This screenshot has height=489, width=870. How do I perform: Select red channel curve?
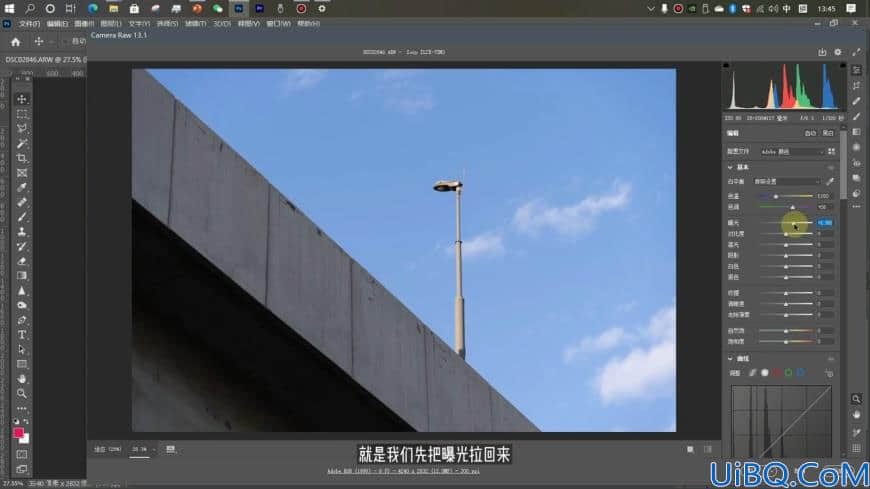[777, 373]
